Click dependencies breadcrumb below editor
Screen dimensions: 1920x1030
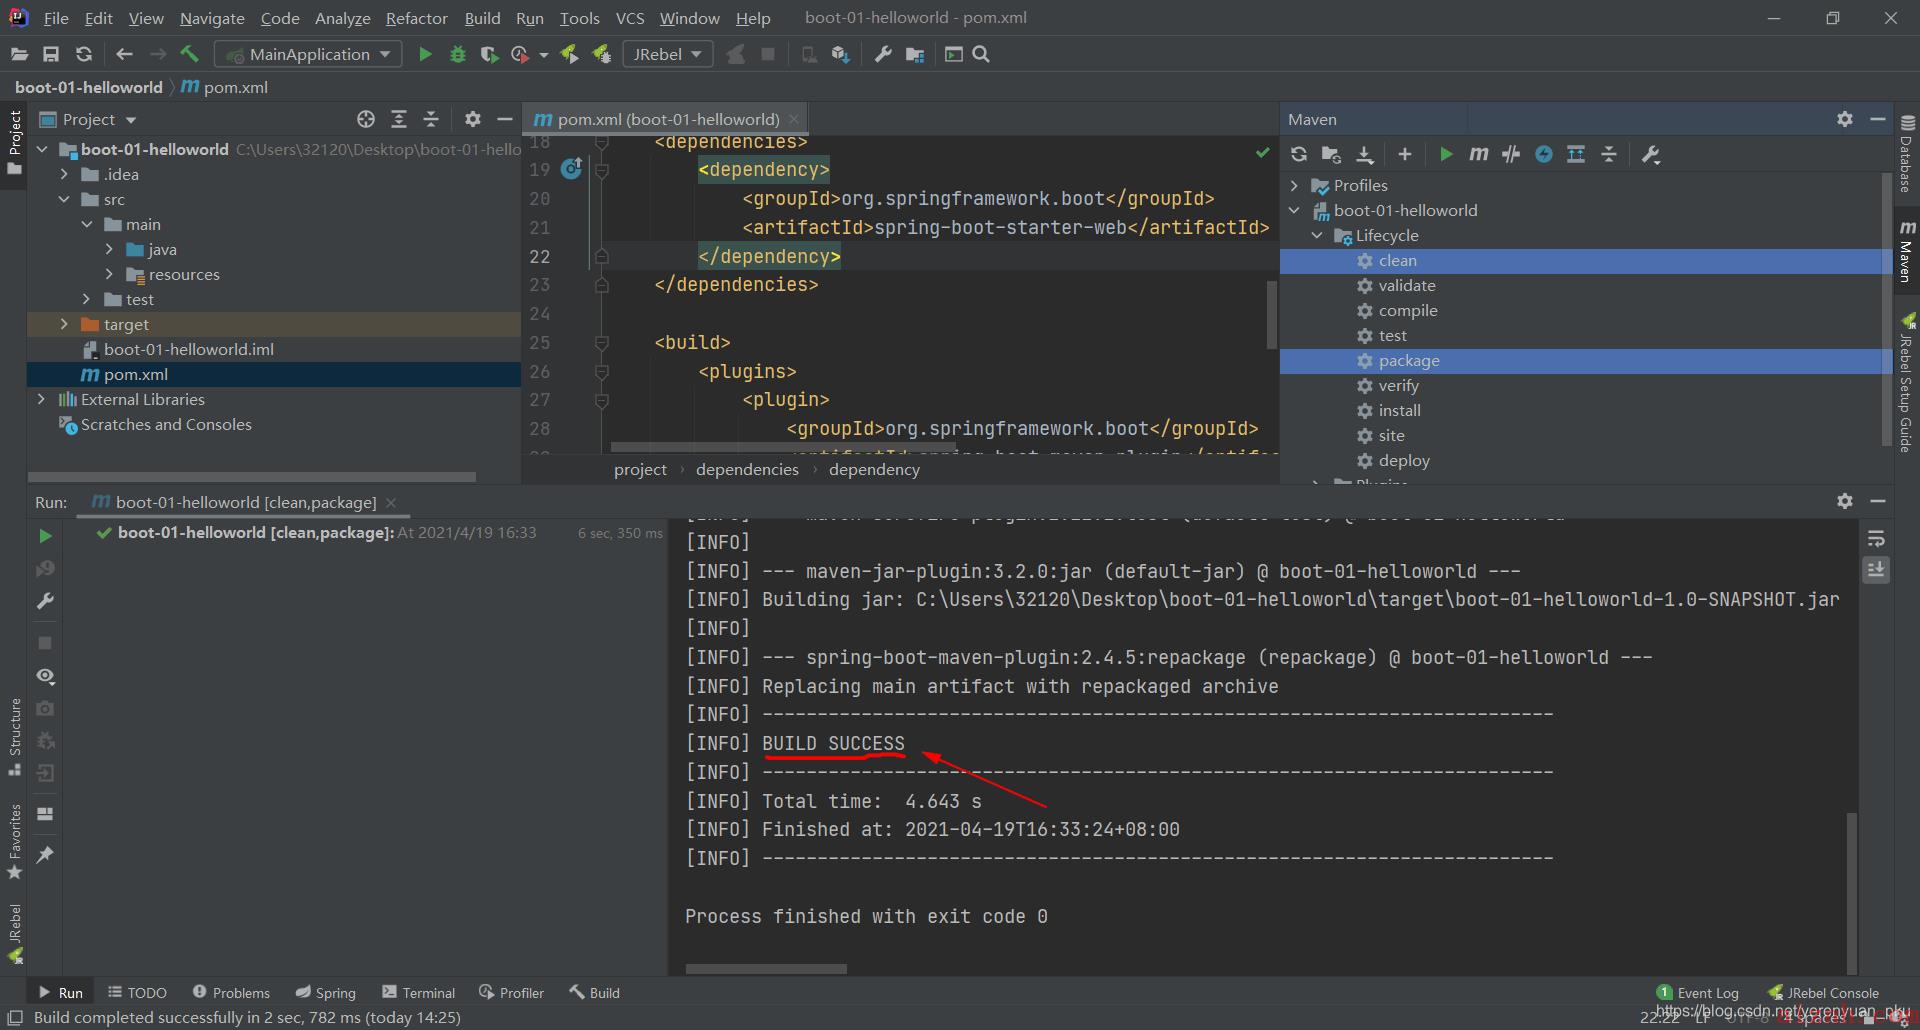[747, 469]
